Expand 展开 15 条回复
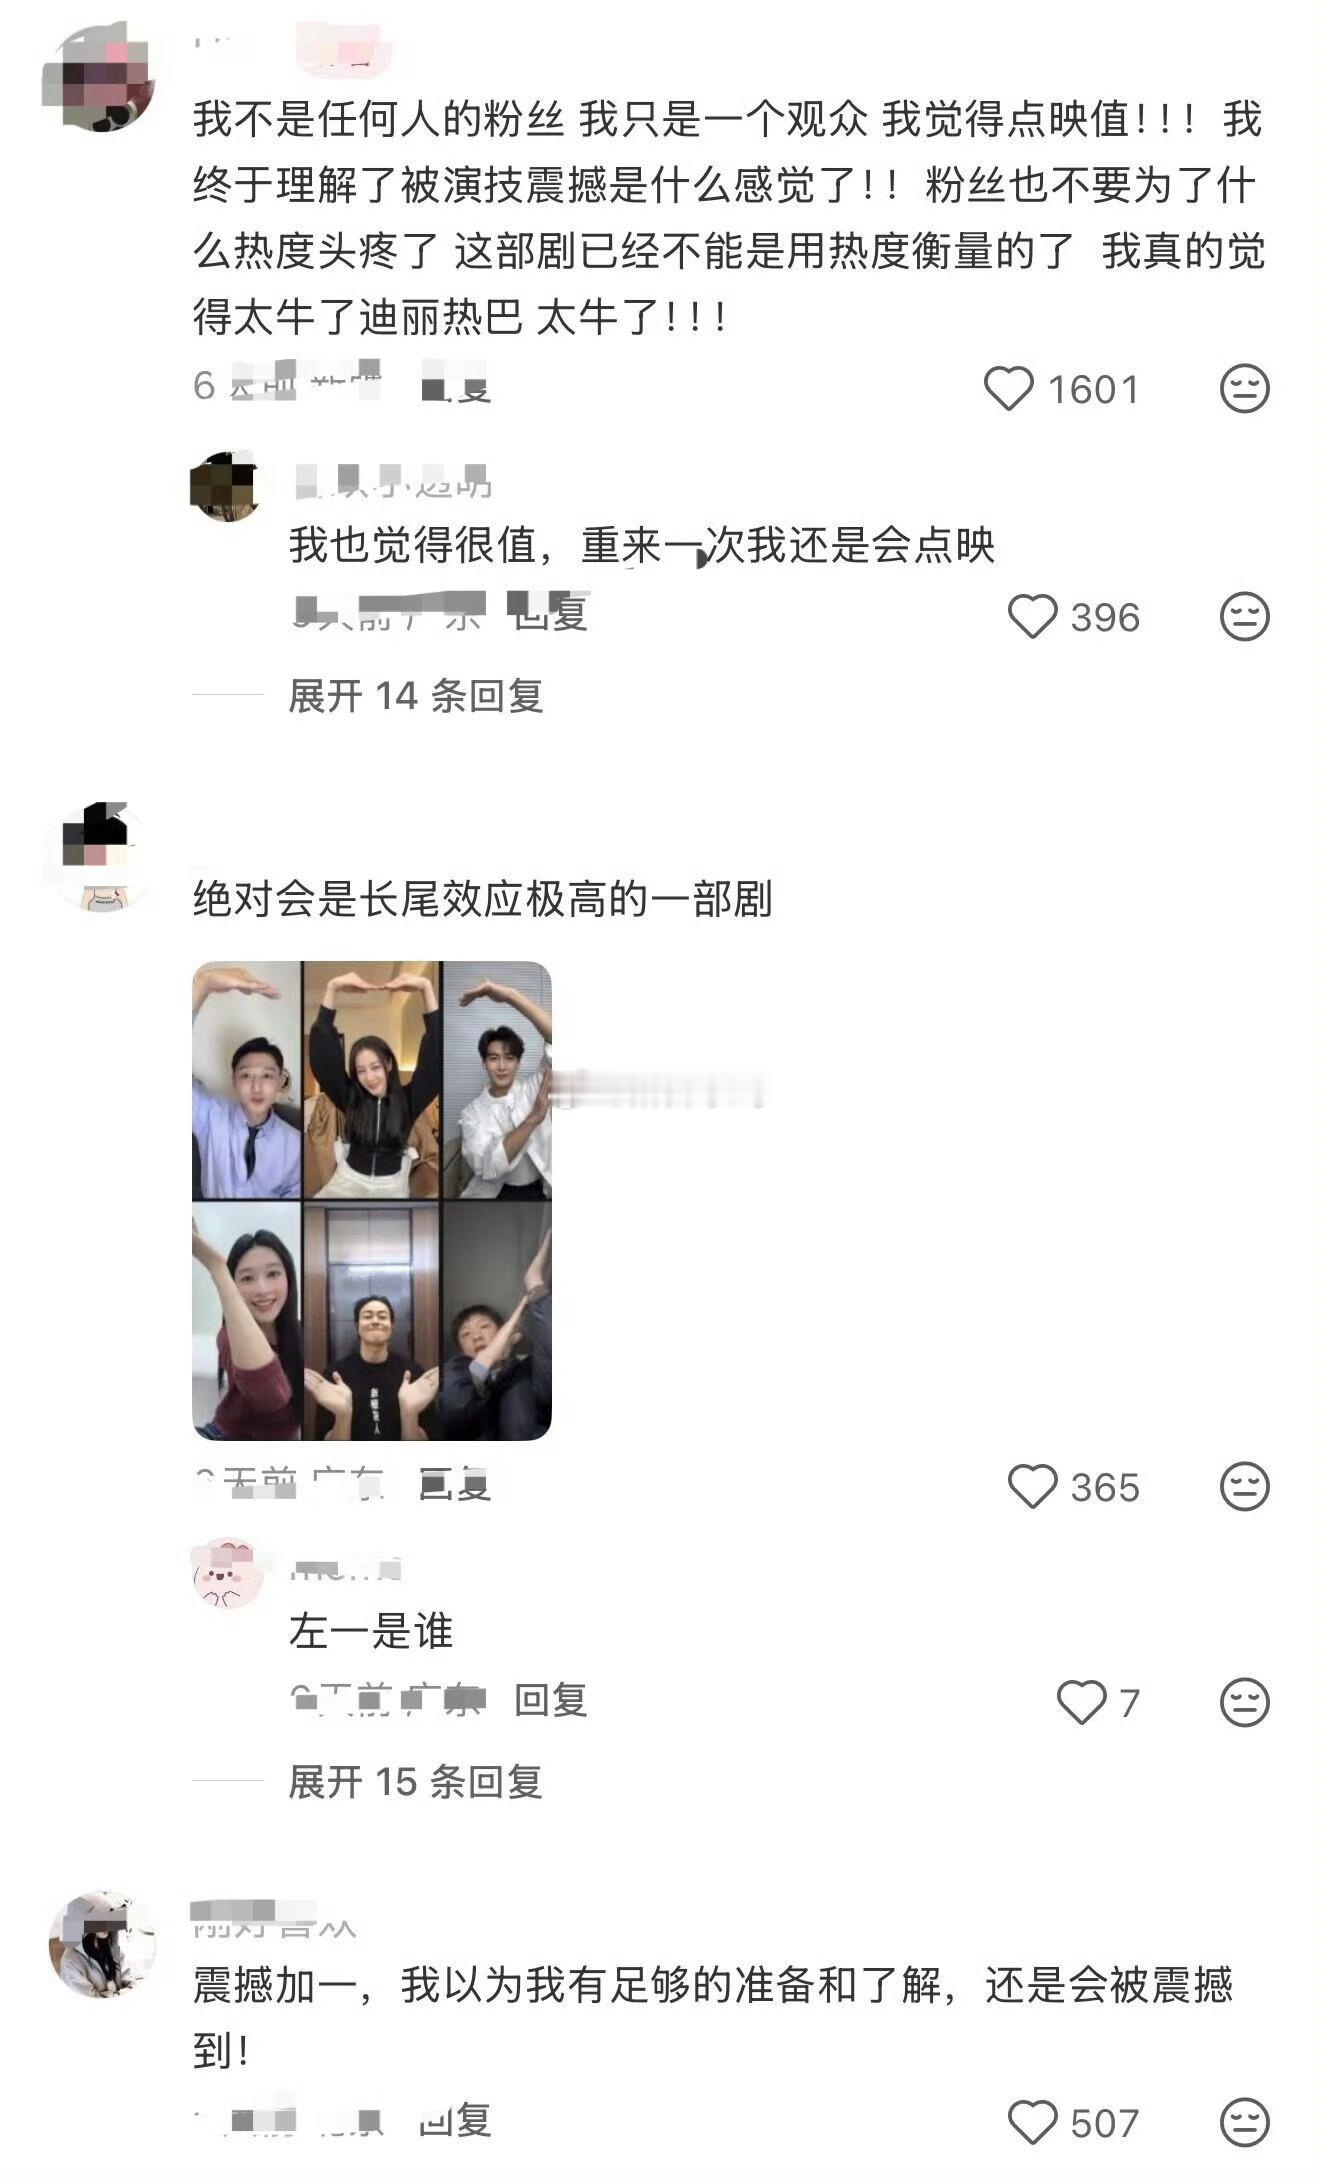Screen dimensions: 1320x2178 point(415,1781)
